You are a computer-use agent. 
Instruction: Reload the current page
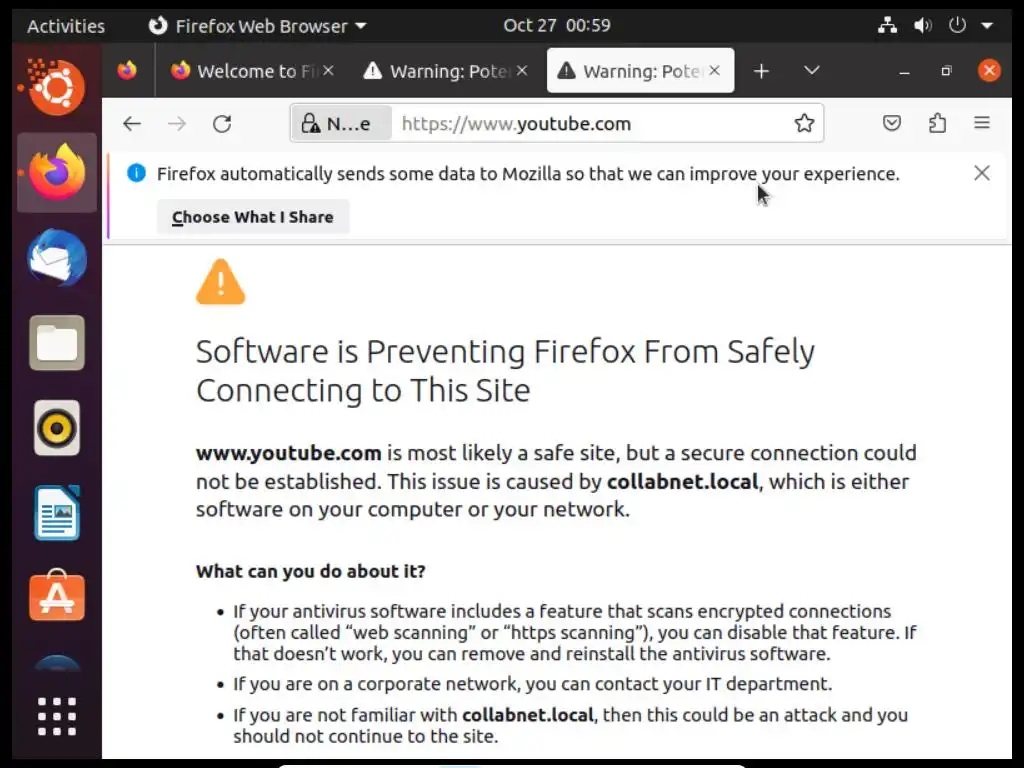(x=222, y=124)
